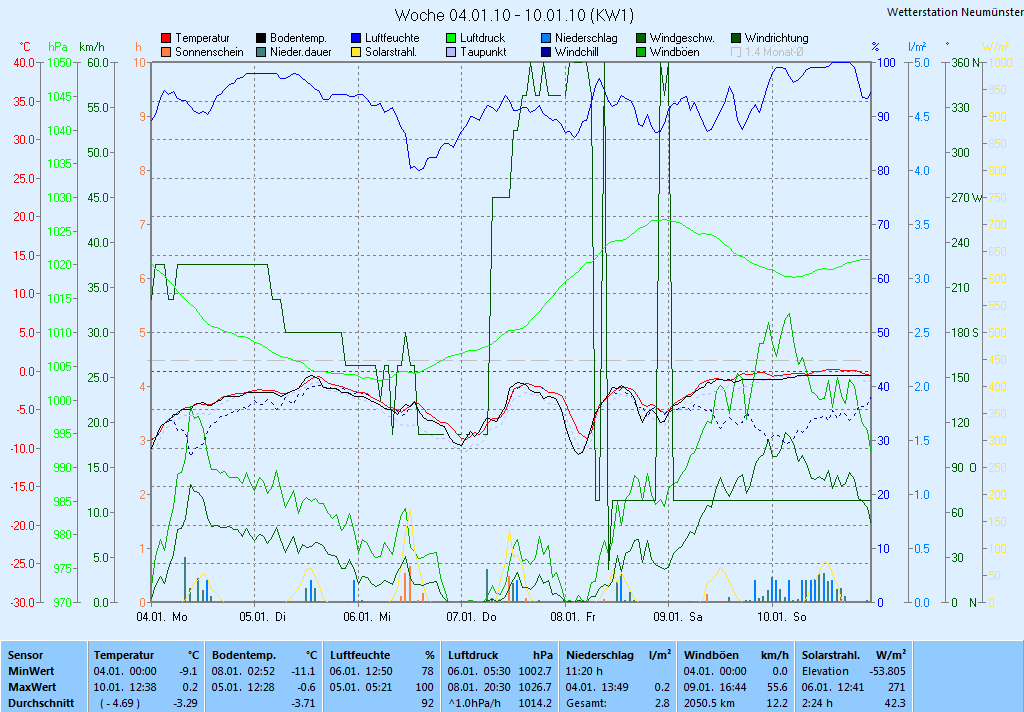Click the teal Nieder.dauer legend swatch

tap(261, 52)
